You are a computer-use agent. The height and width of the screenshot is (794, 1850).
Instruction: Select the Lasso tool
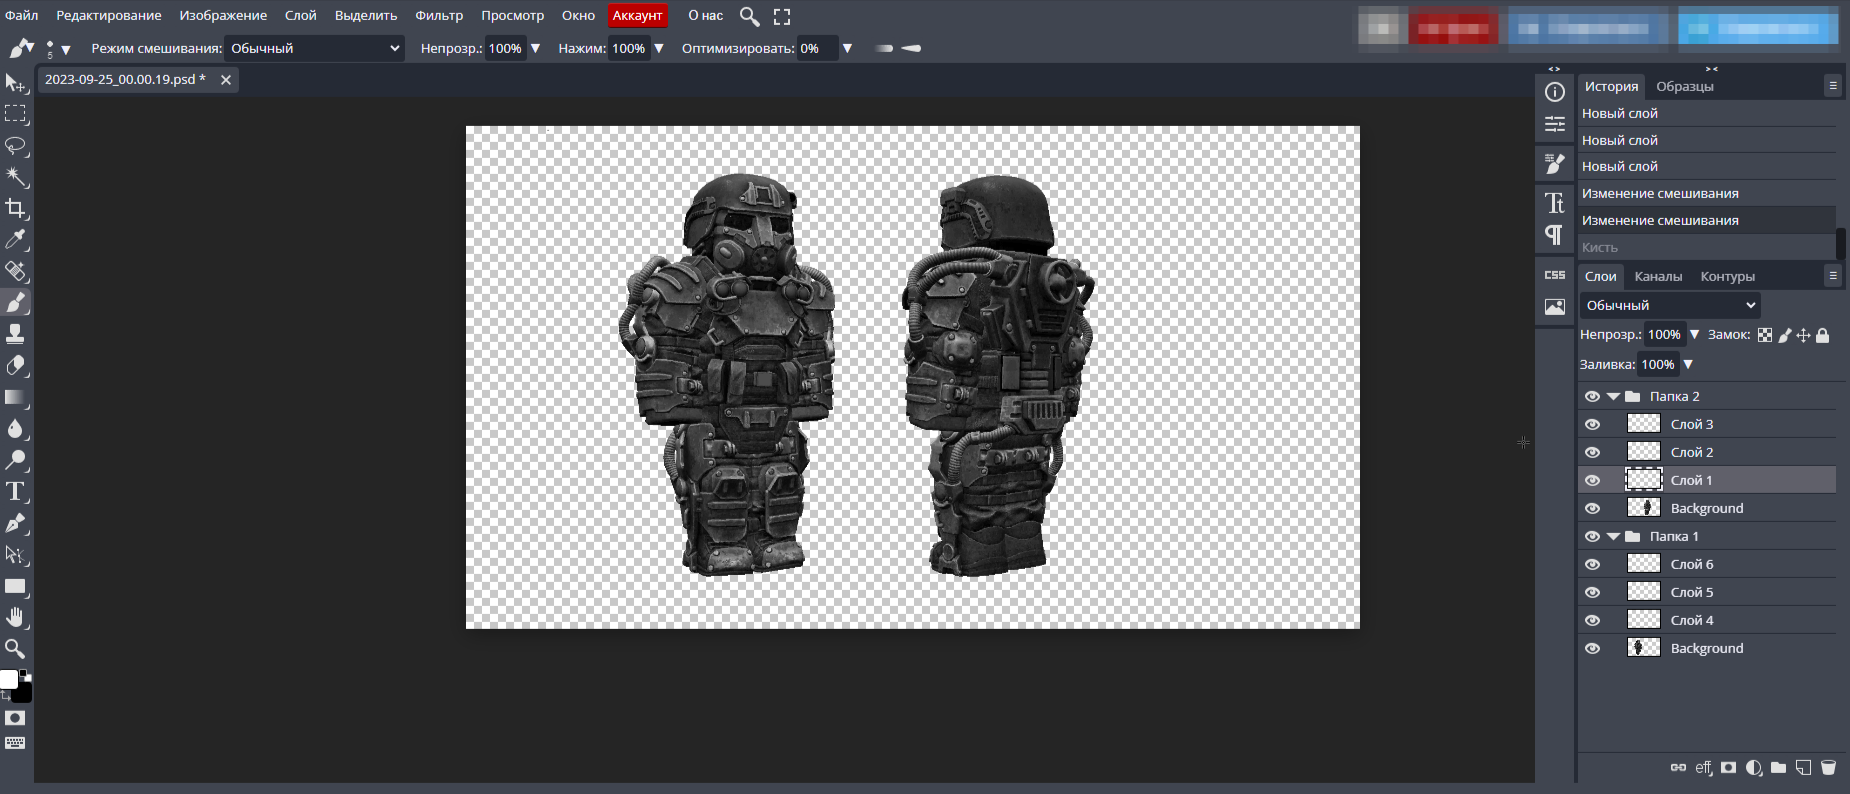point(15,146)
